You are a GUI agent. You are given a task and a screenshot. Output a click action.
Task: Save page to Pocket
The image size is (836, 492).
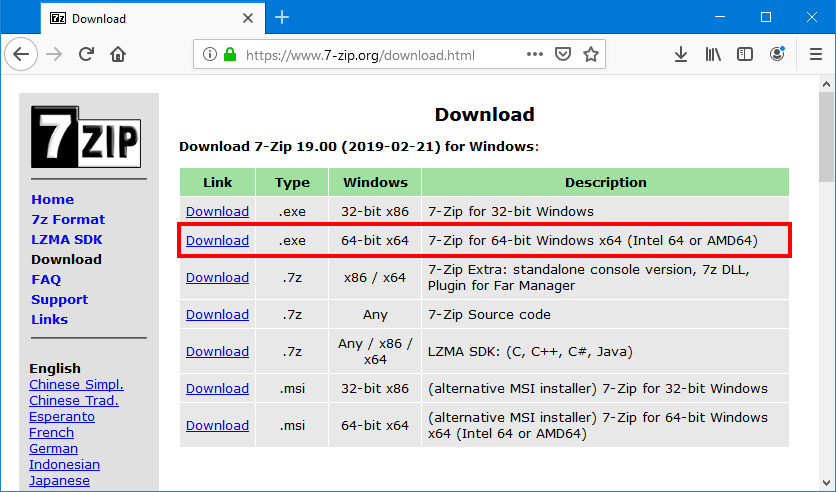pyautogui.click(x=563, y=54)
